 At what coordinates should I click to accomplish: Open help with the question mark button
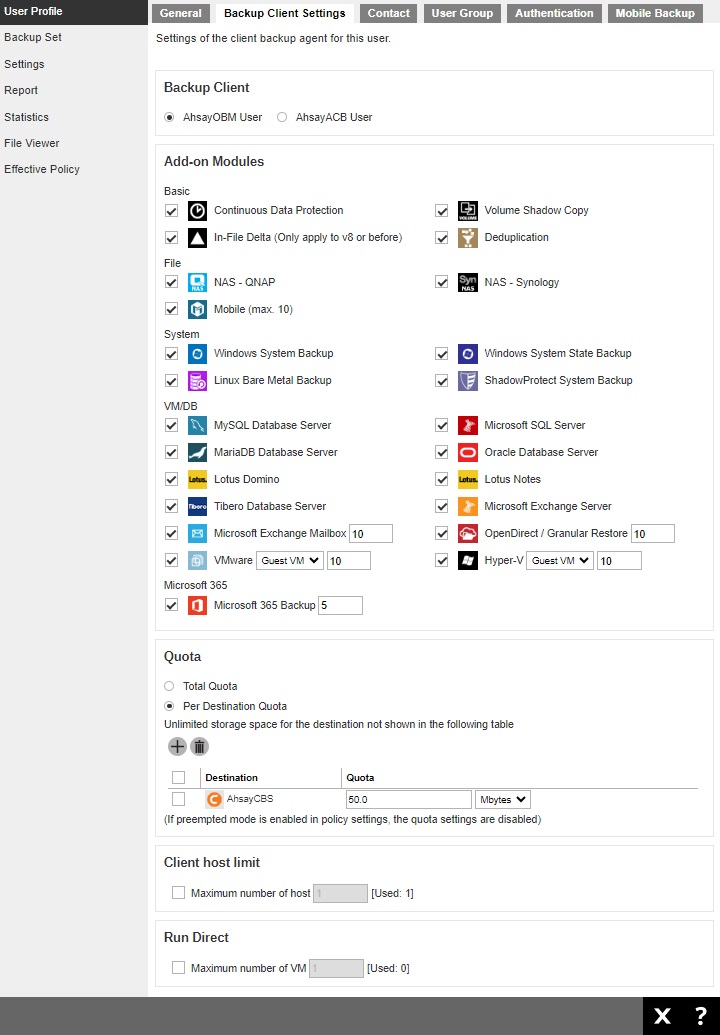(x=701, y=1016)
